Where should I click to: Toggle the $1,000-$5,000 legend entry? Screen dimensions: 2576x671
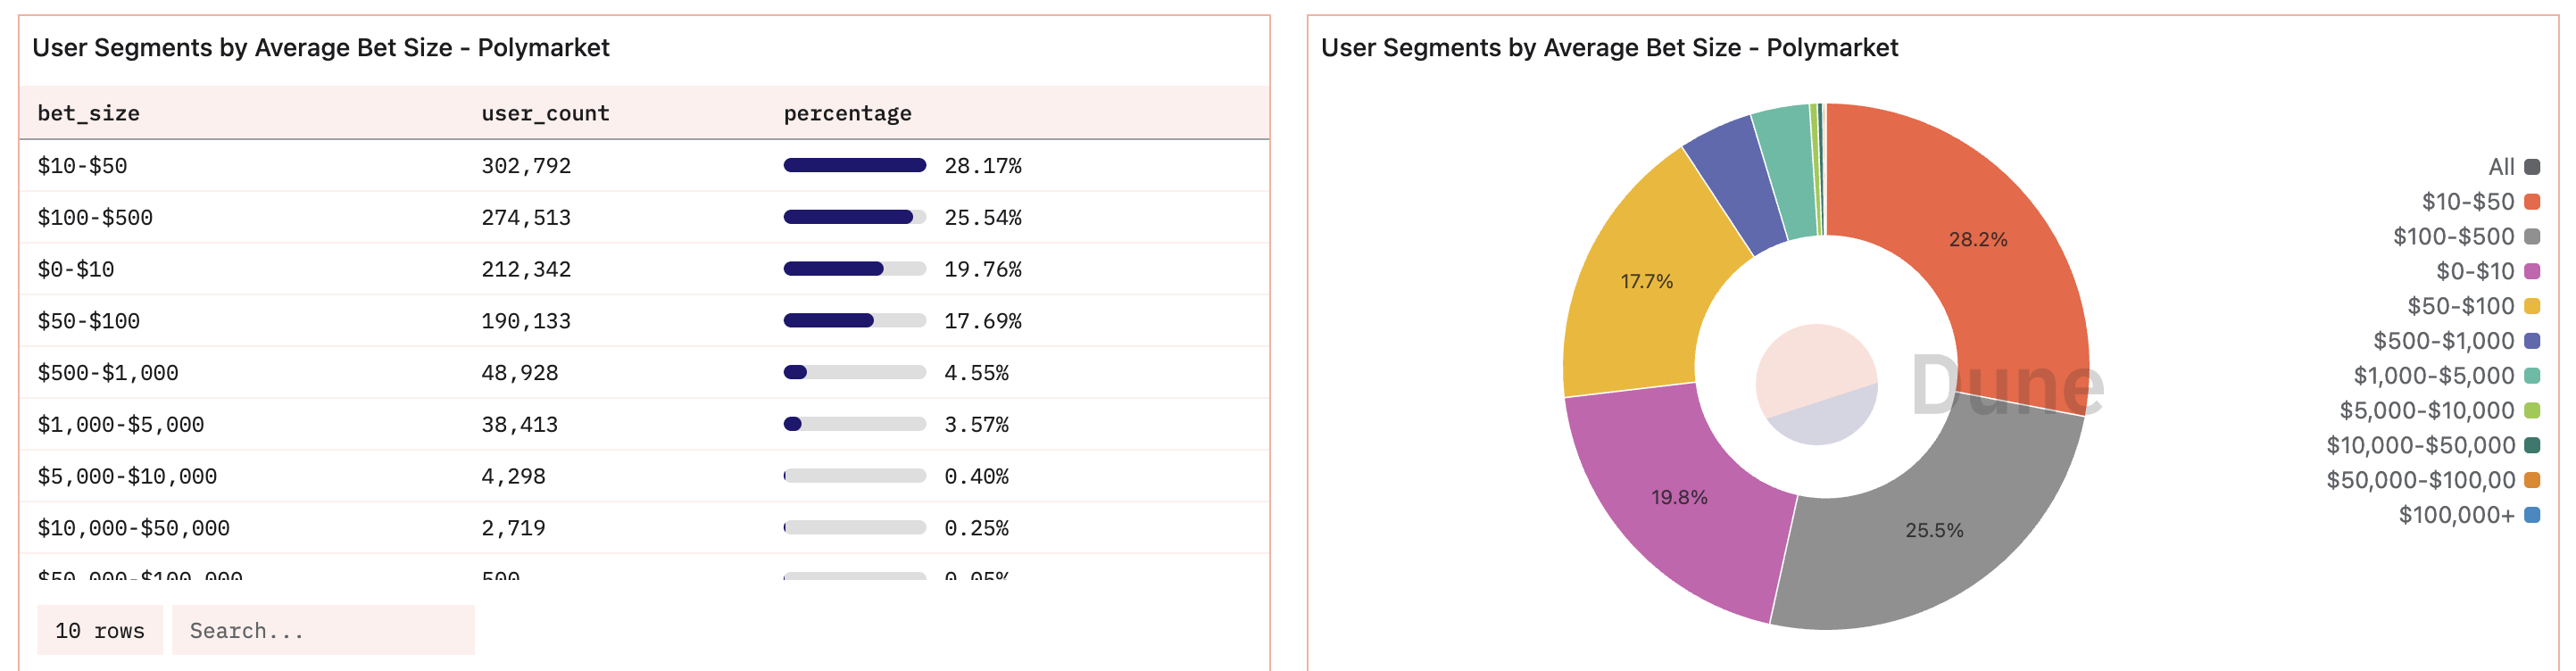2444,376
